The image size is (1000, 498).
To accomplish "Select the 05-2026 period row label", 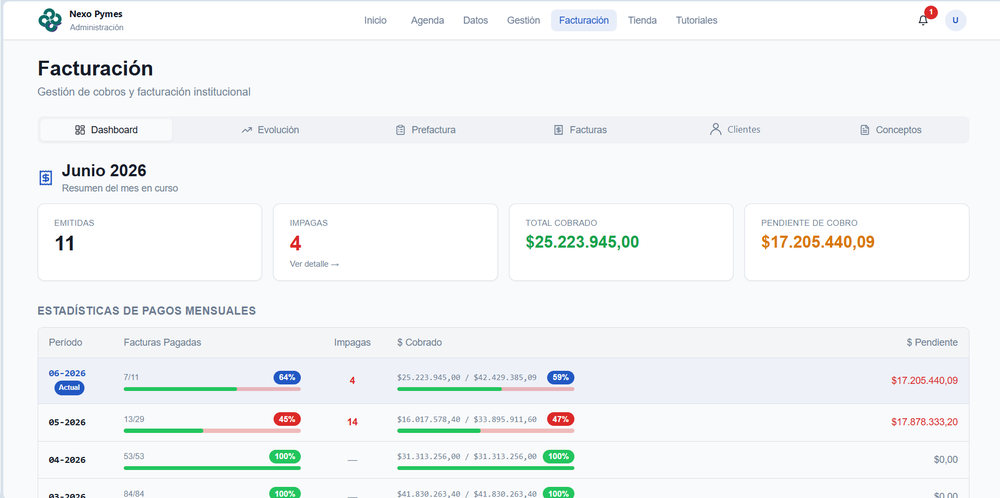I will pyautogui.click(x=67, y=422).
